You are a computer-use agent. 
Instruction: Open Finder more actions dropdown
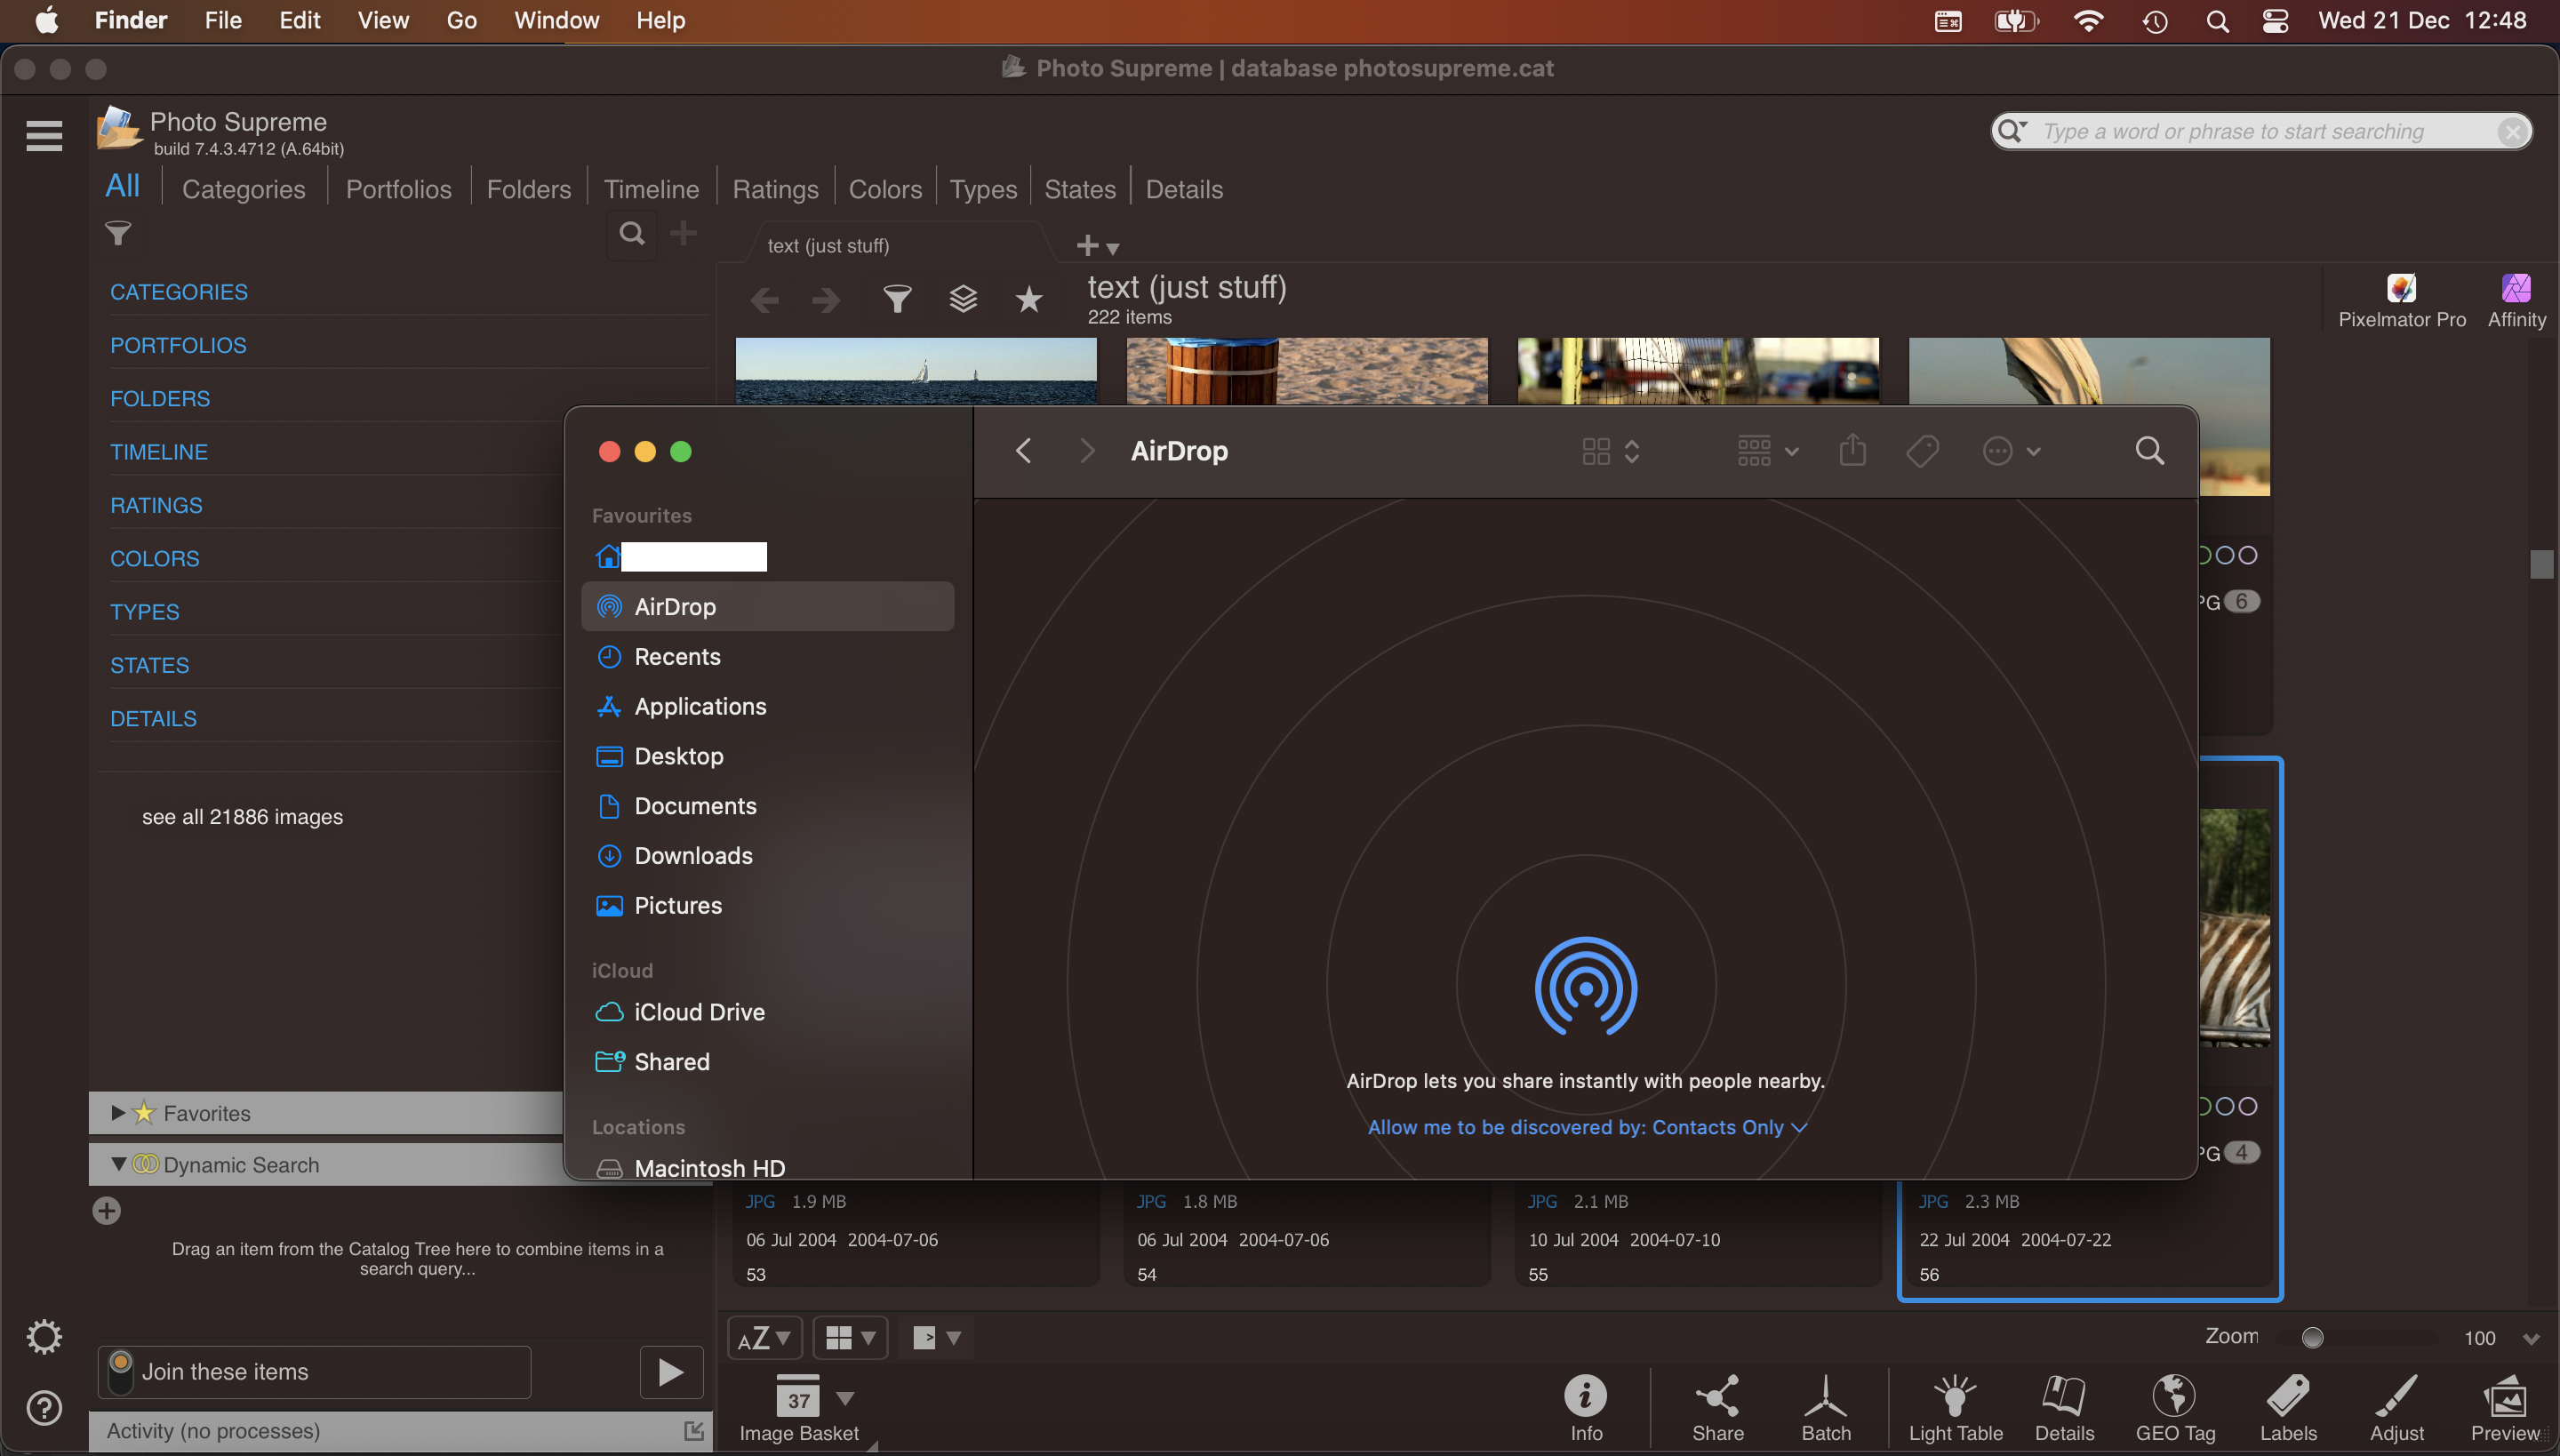2011,451
